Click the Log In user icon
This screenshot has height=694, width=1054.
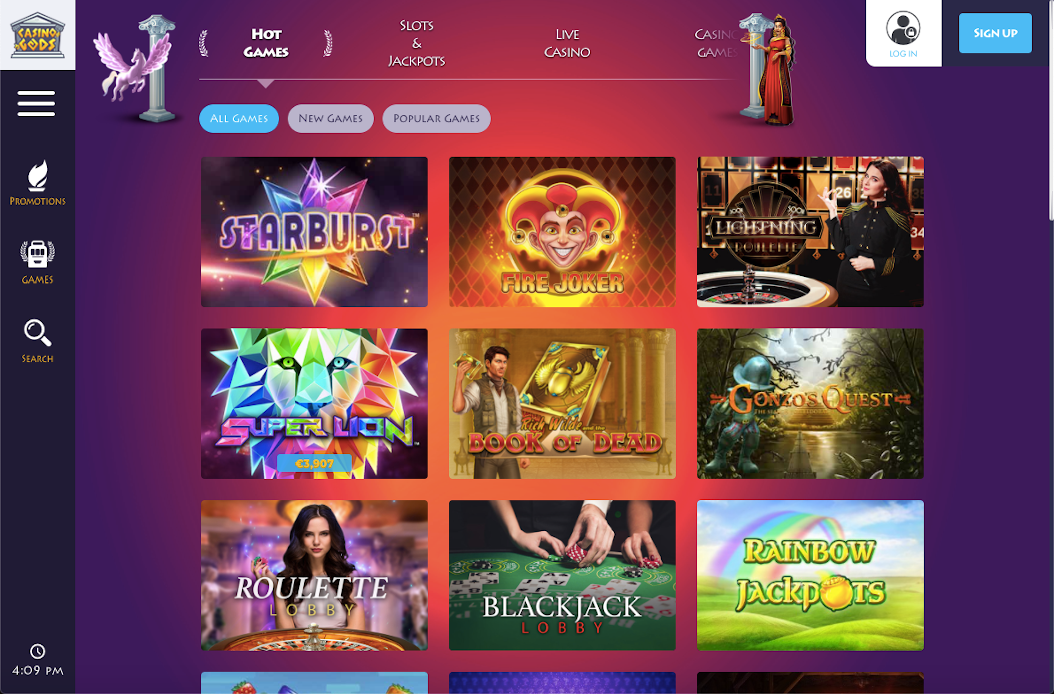click(903, 28)
